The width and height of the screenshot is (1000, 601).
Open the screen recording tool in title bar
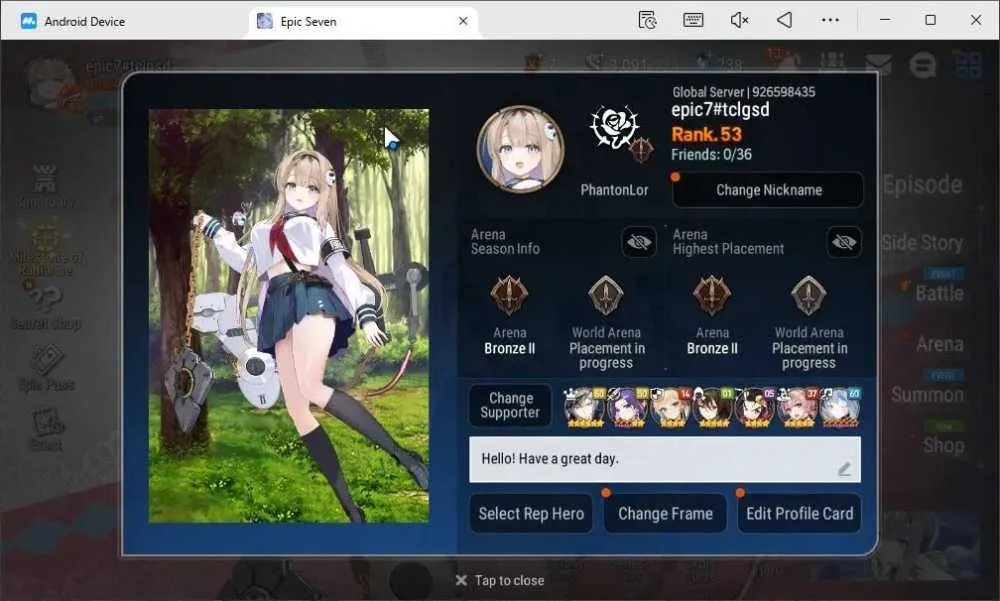[x=647, y=20]
